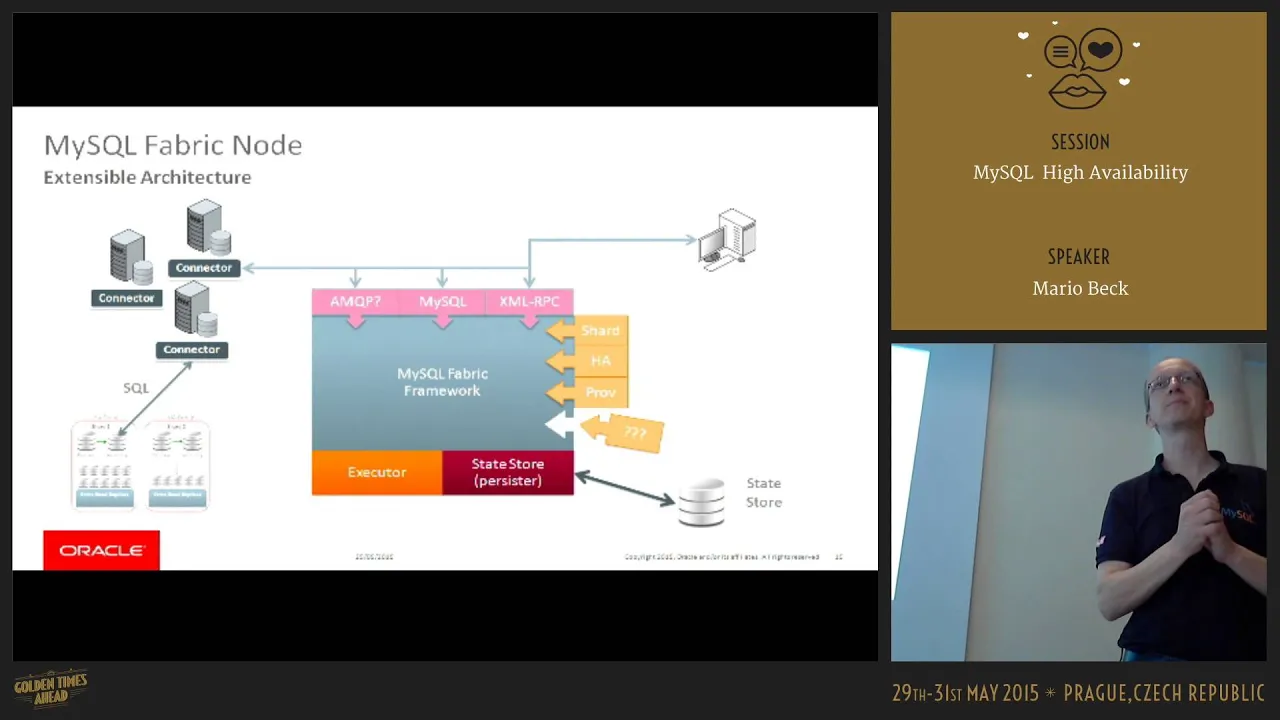
Task: Click the SQL arrow label
Action: point(136,388)
